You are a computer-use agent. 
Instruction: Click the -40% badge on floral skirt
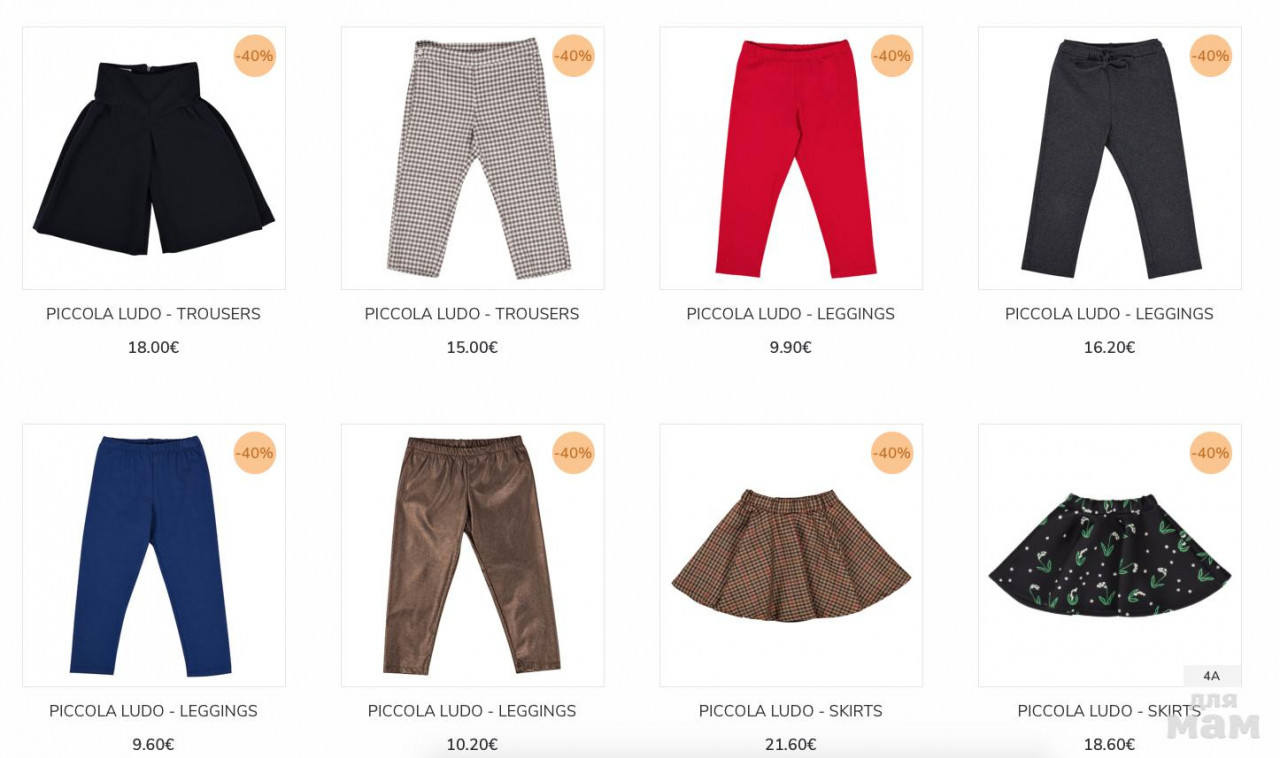[1210, 453]
